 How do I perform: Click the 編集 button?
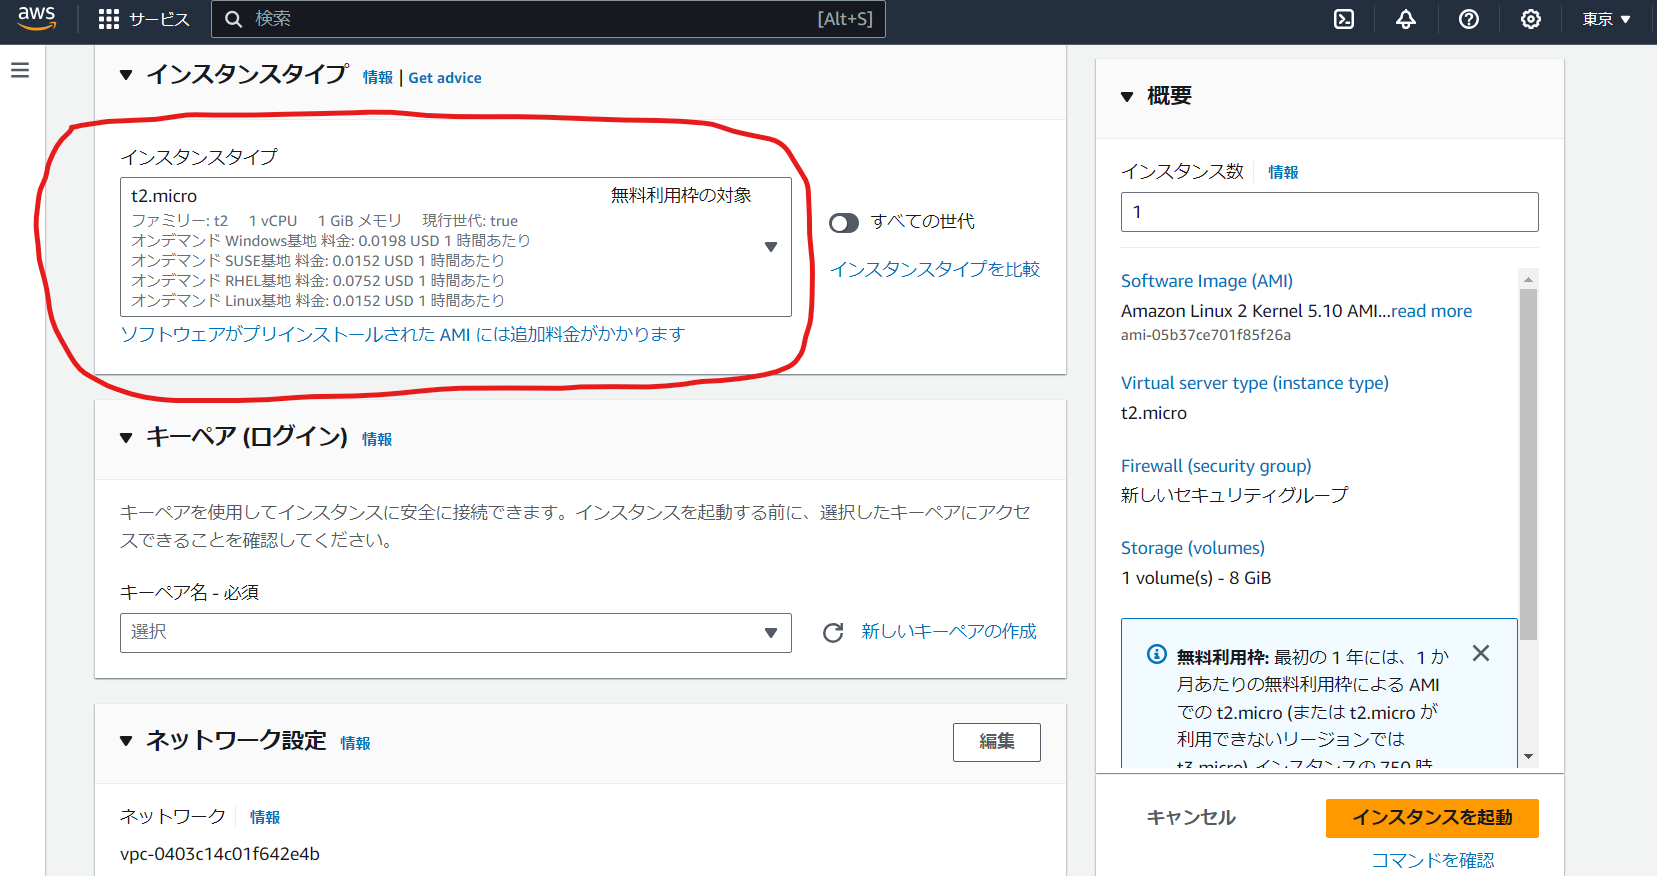997,742
